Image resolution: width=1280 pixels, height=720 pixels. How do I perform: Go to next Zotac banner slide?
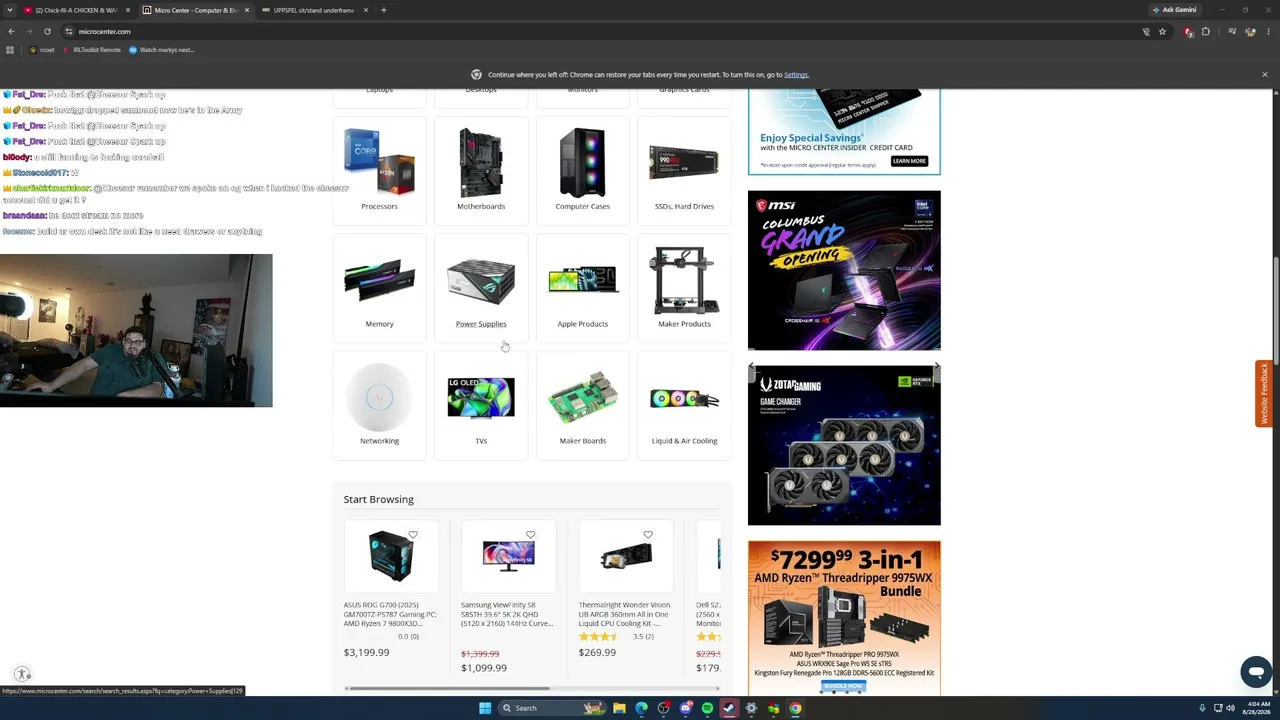click(x=936, y=368)
